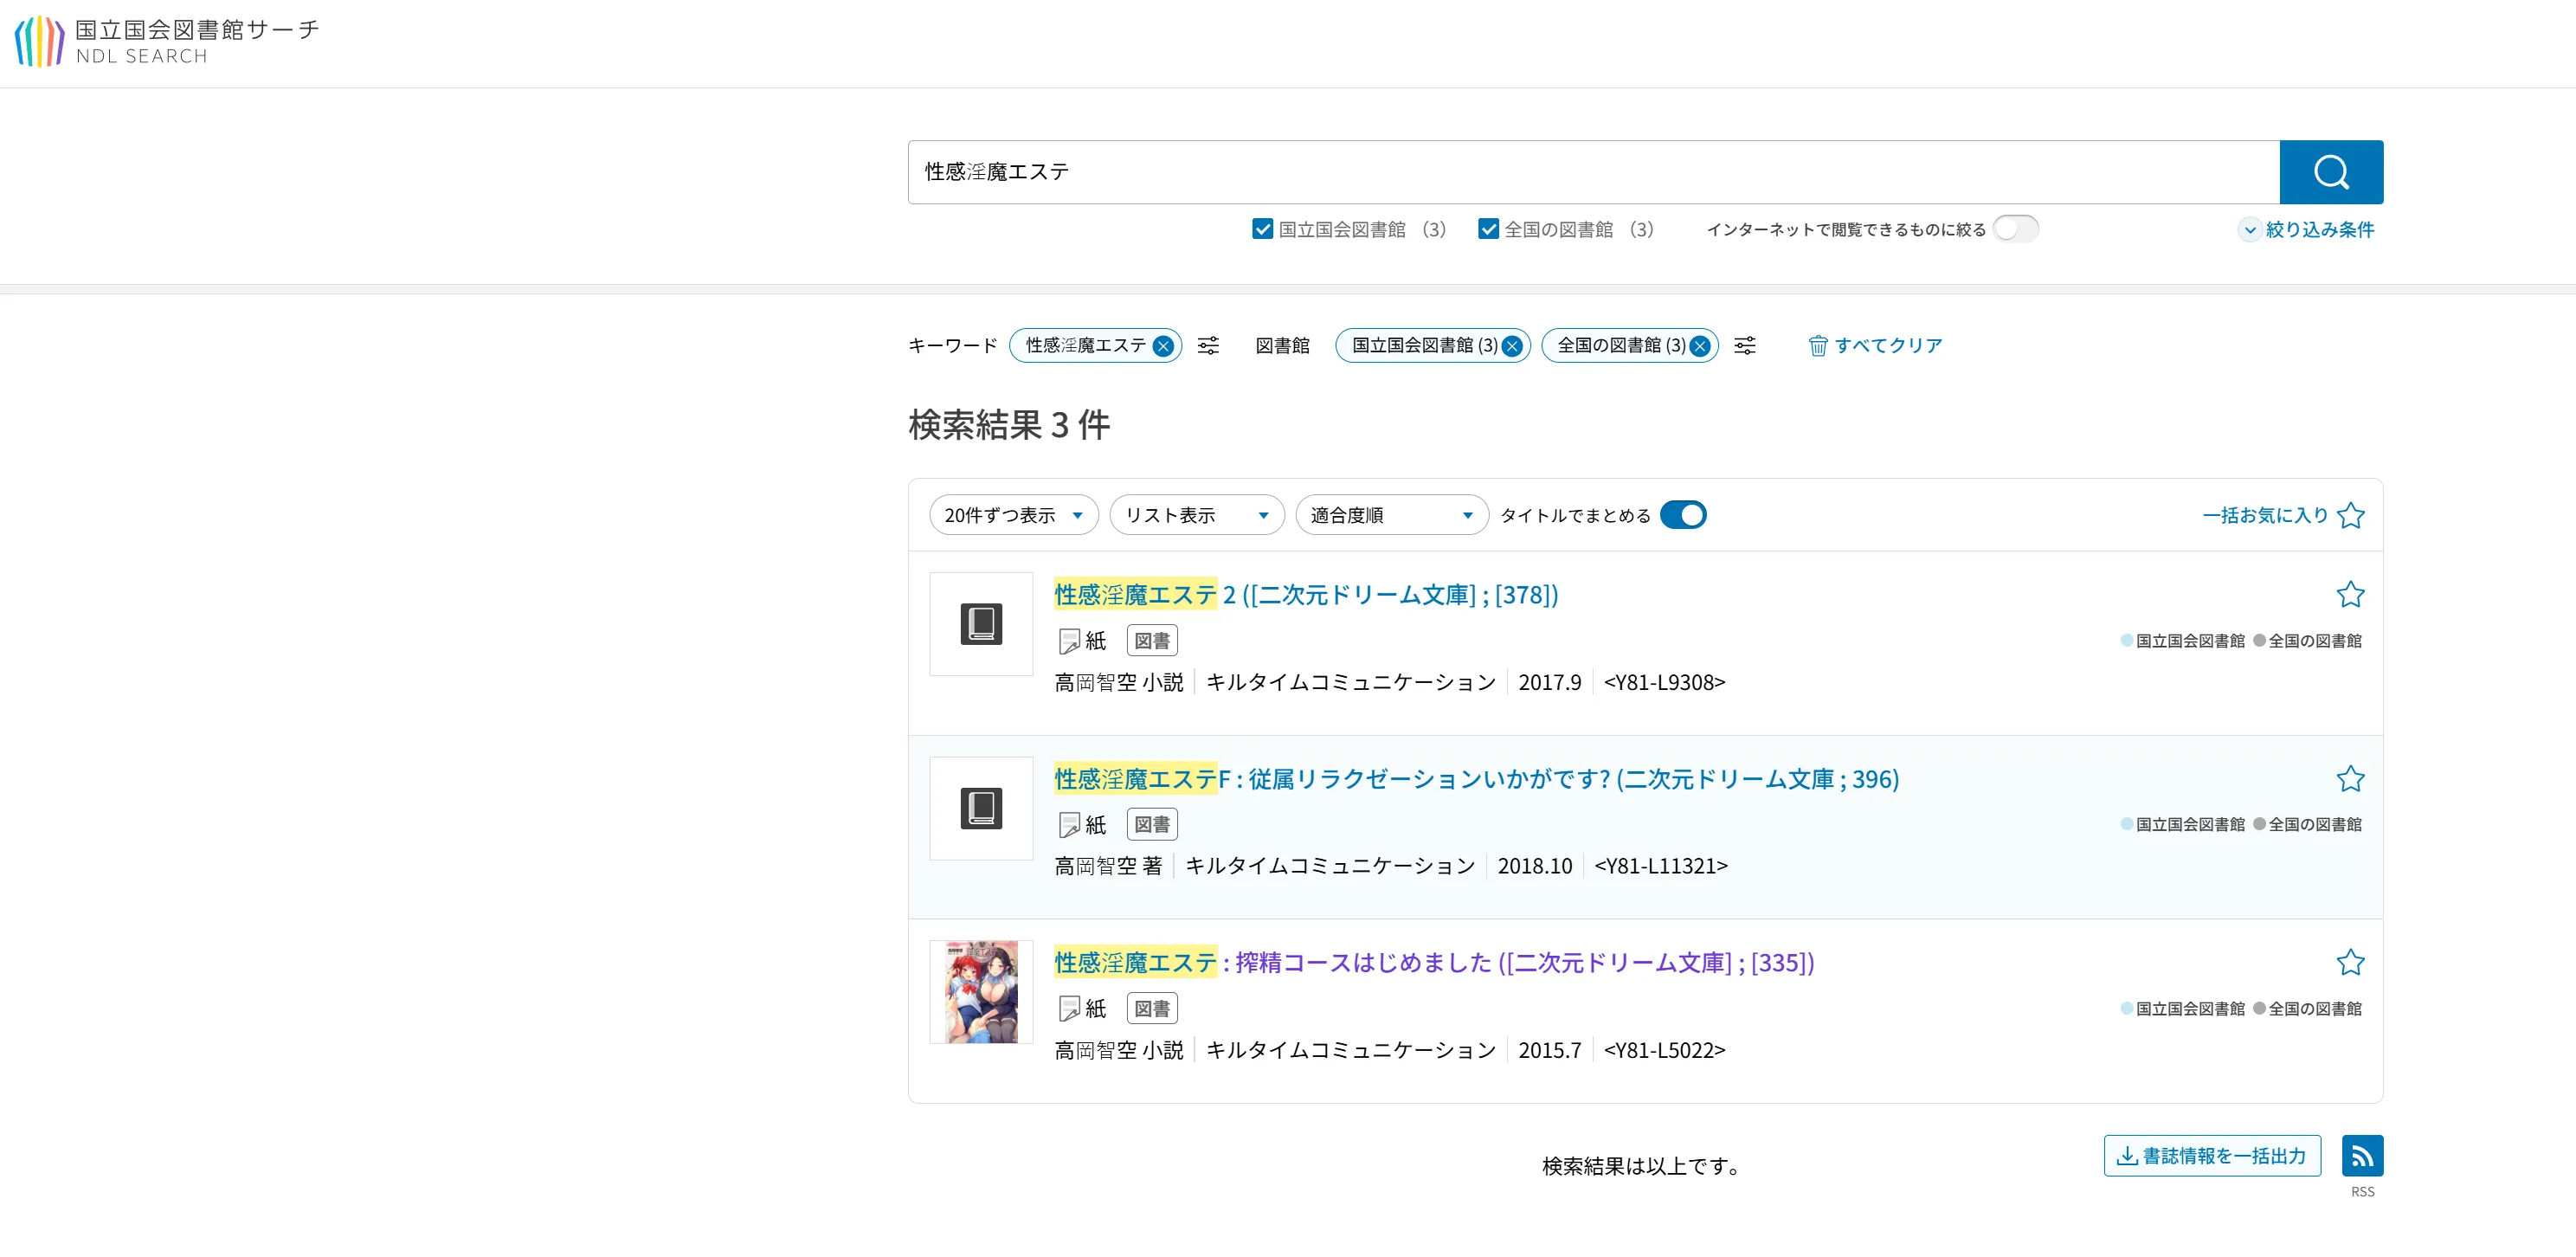Open the 20件ずつ表示 dropdown
Viewport: 2576px width, 1257px height.
1013,515
